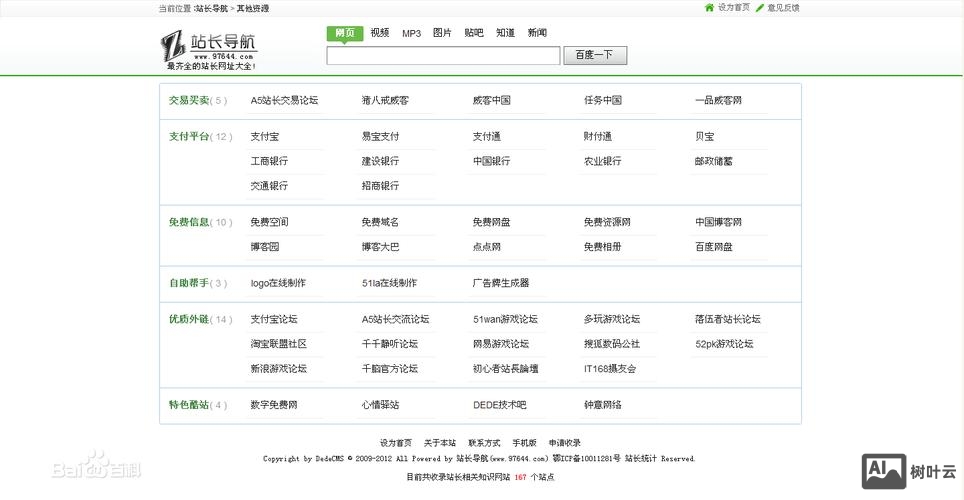Click the 百度一下 search button

(595, 55)
